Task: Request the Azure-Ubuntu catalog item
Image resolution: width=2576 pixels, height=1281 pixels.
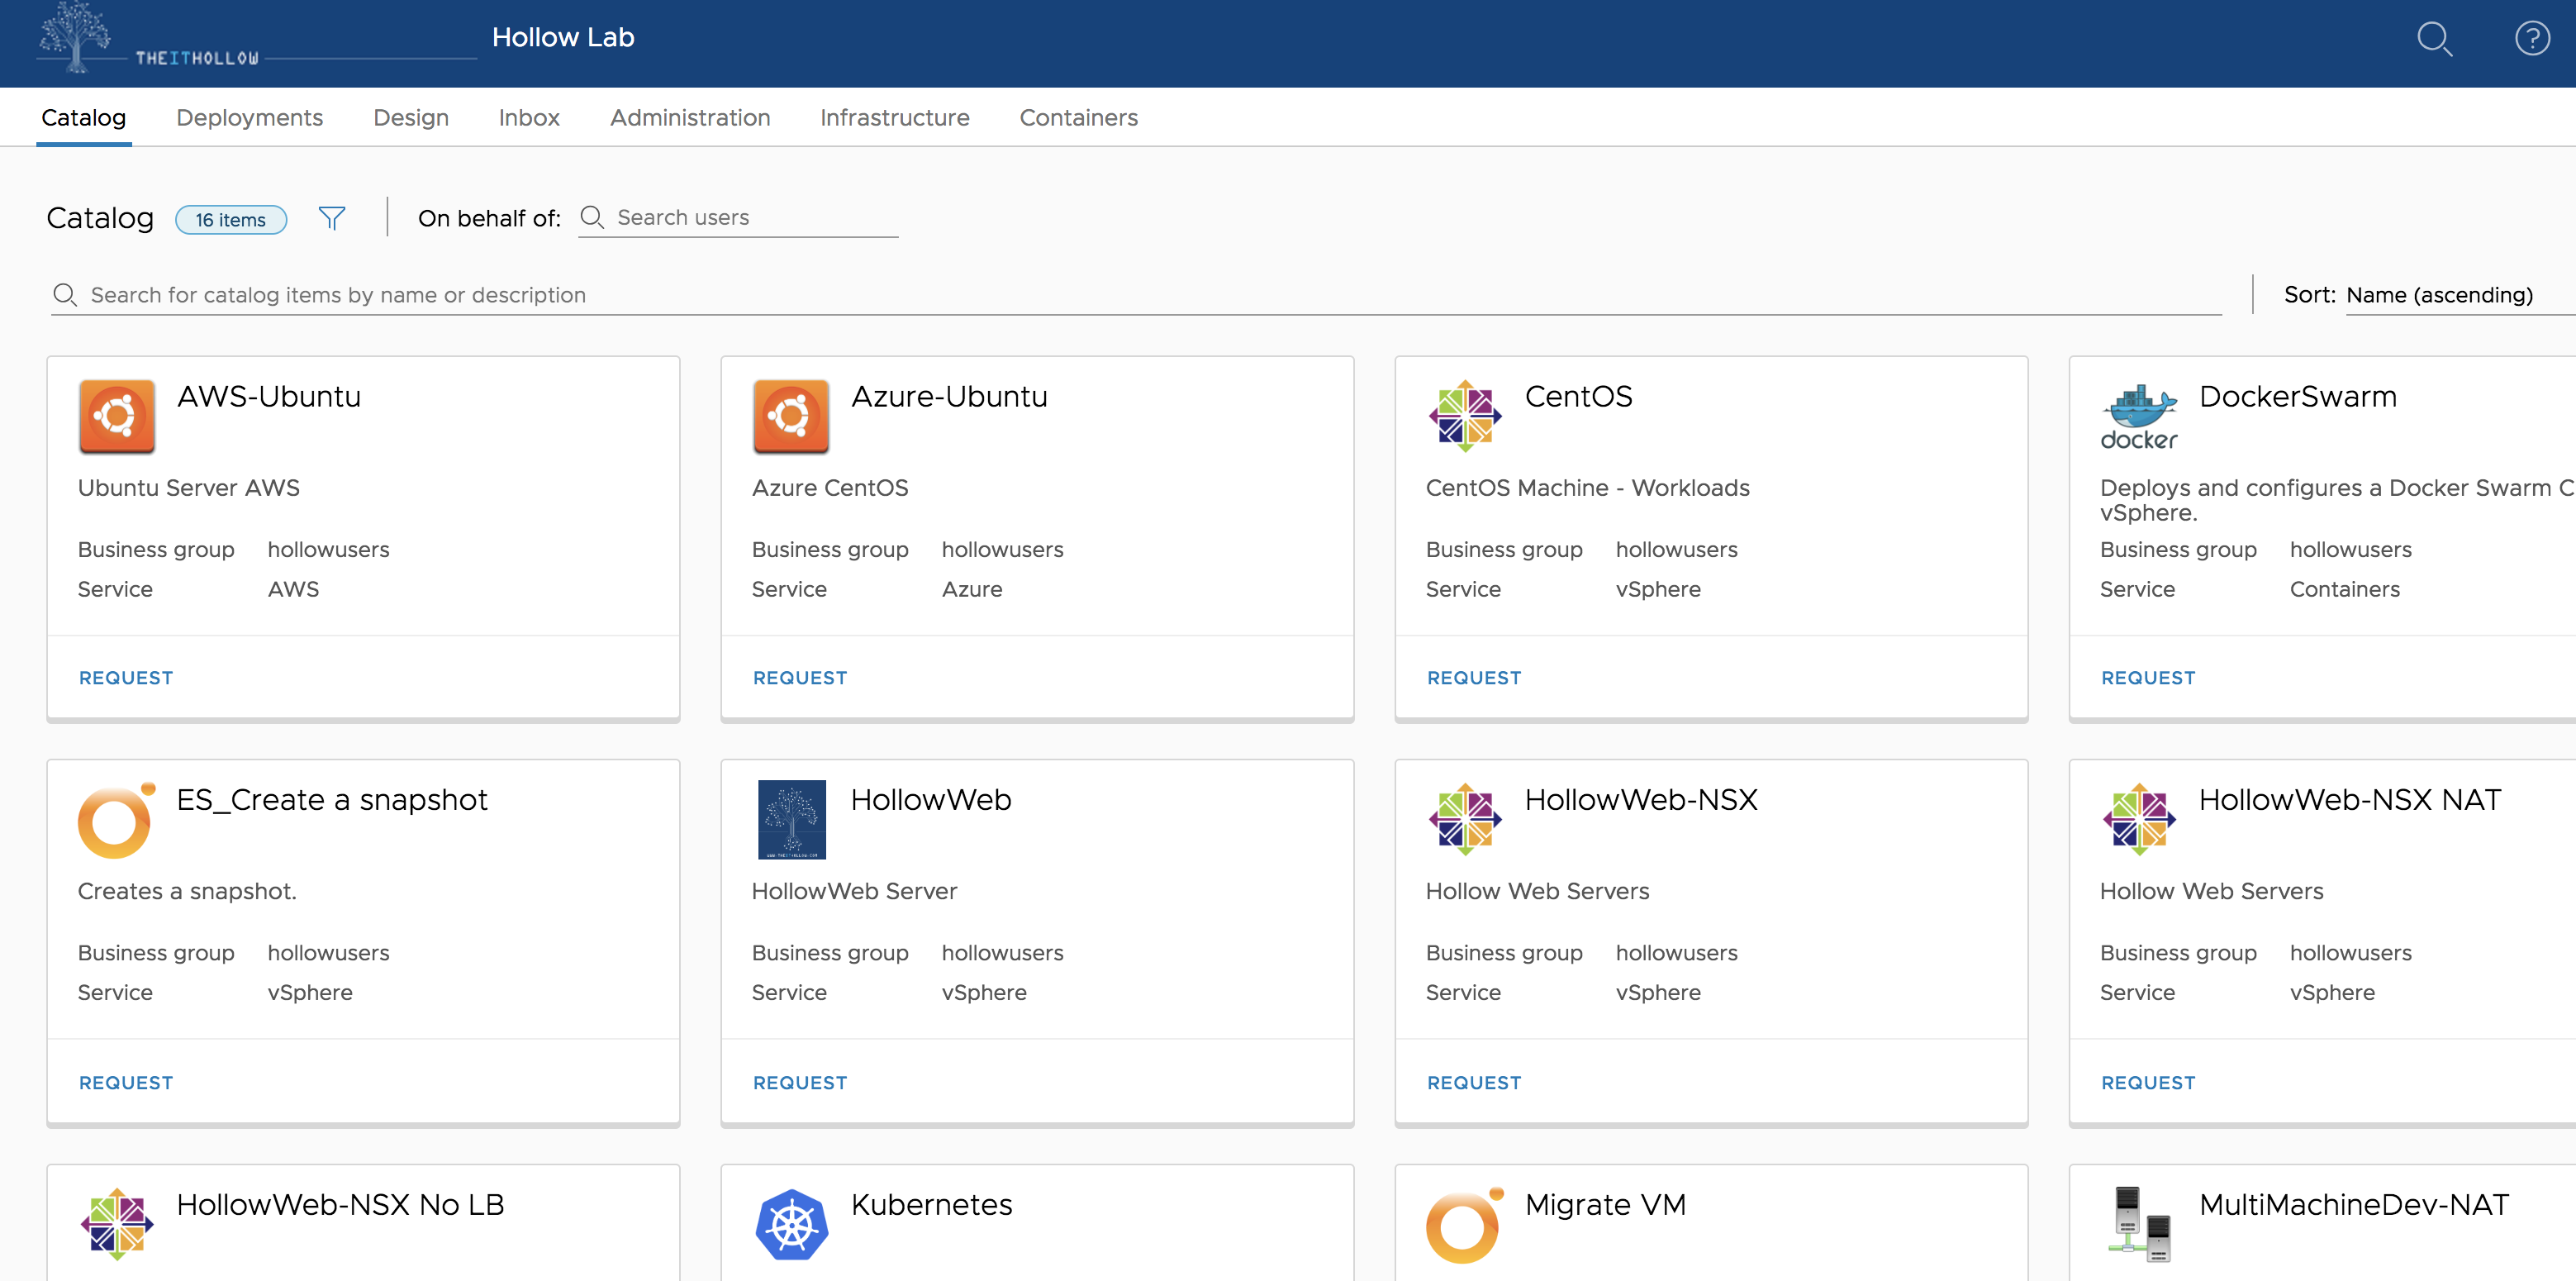Action: pyautogui.click(x=799, y=678)
